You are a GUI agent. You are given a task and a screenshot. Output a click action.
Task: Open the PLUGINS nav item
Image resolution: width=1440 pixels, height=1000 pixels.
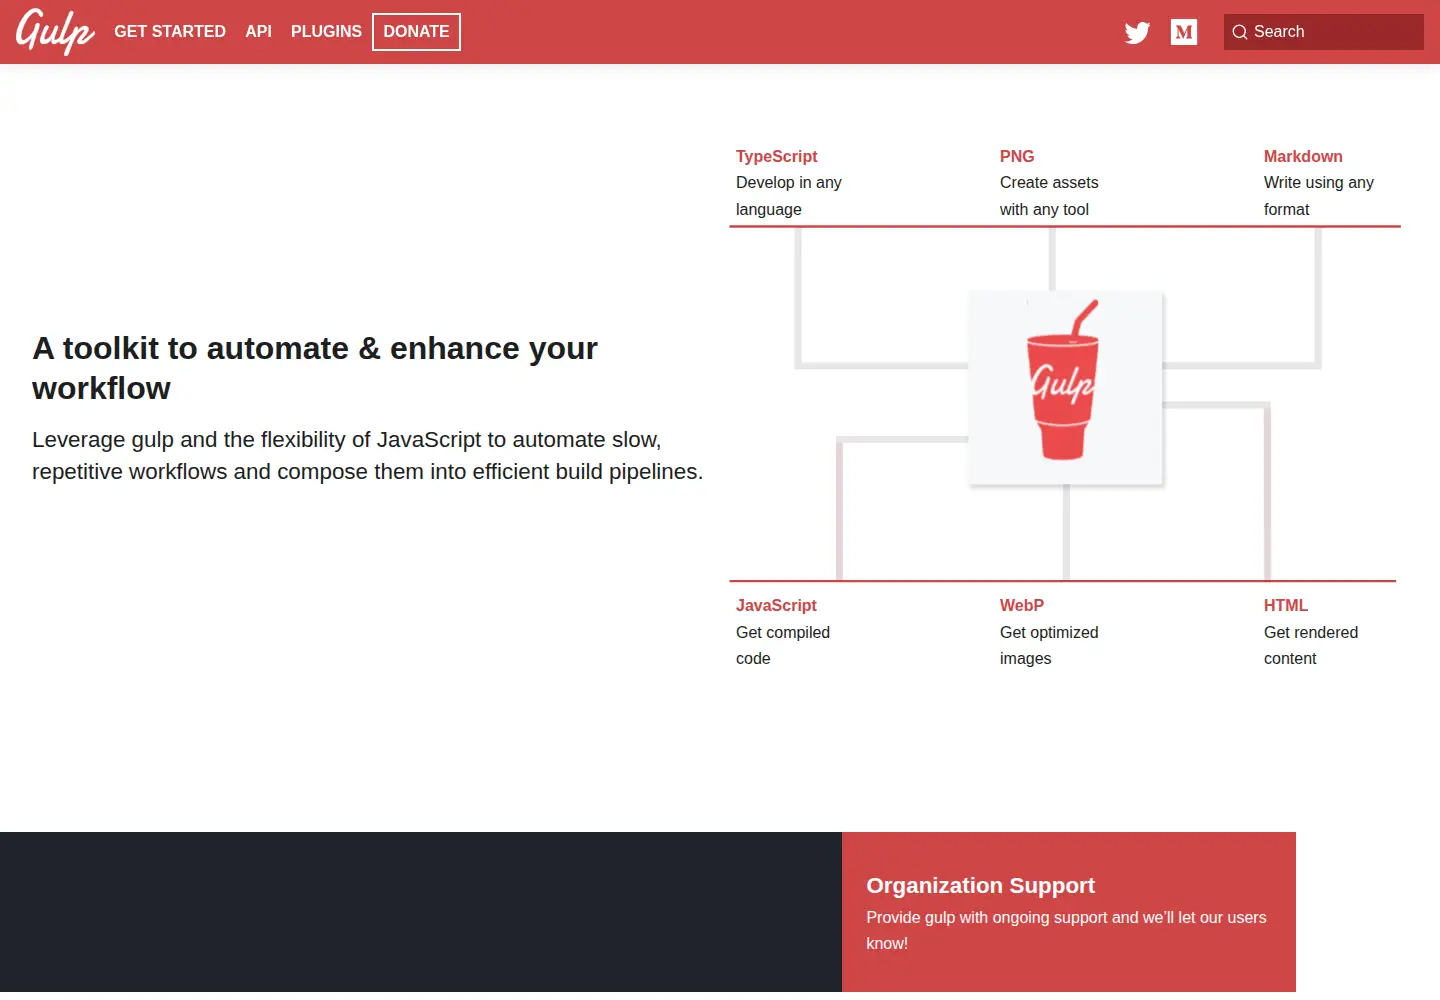(x=326, y=32)
